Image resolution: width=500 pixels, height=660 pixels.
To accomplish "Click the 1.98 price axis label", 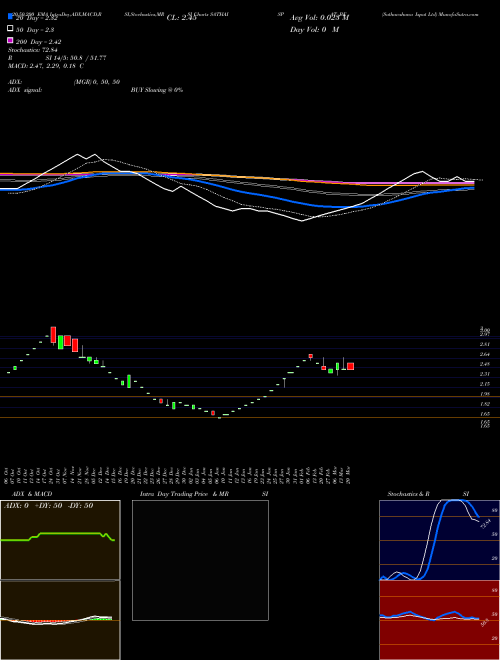I will click(x=485, y=394).
